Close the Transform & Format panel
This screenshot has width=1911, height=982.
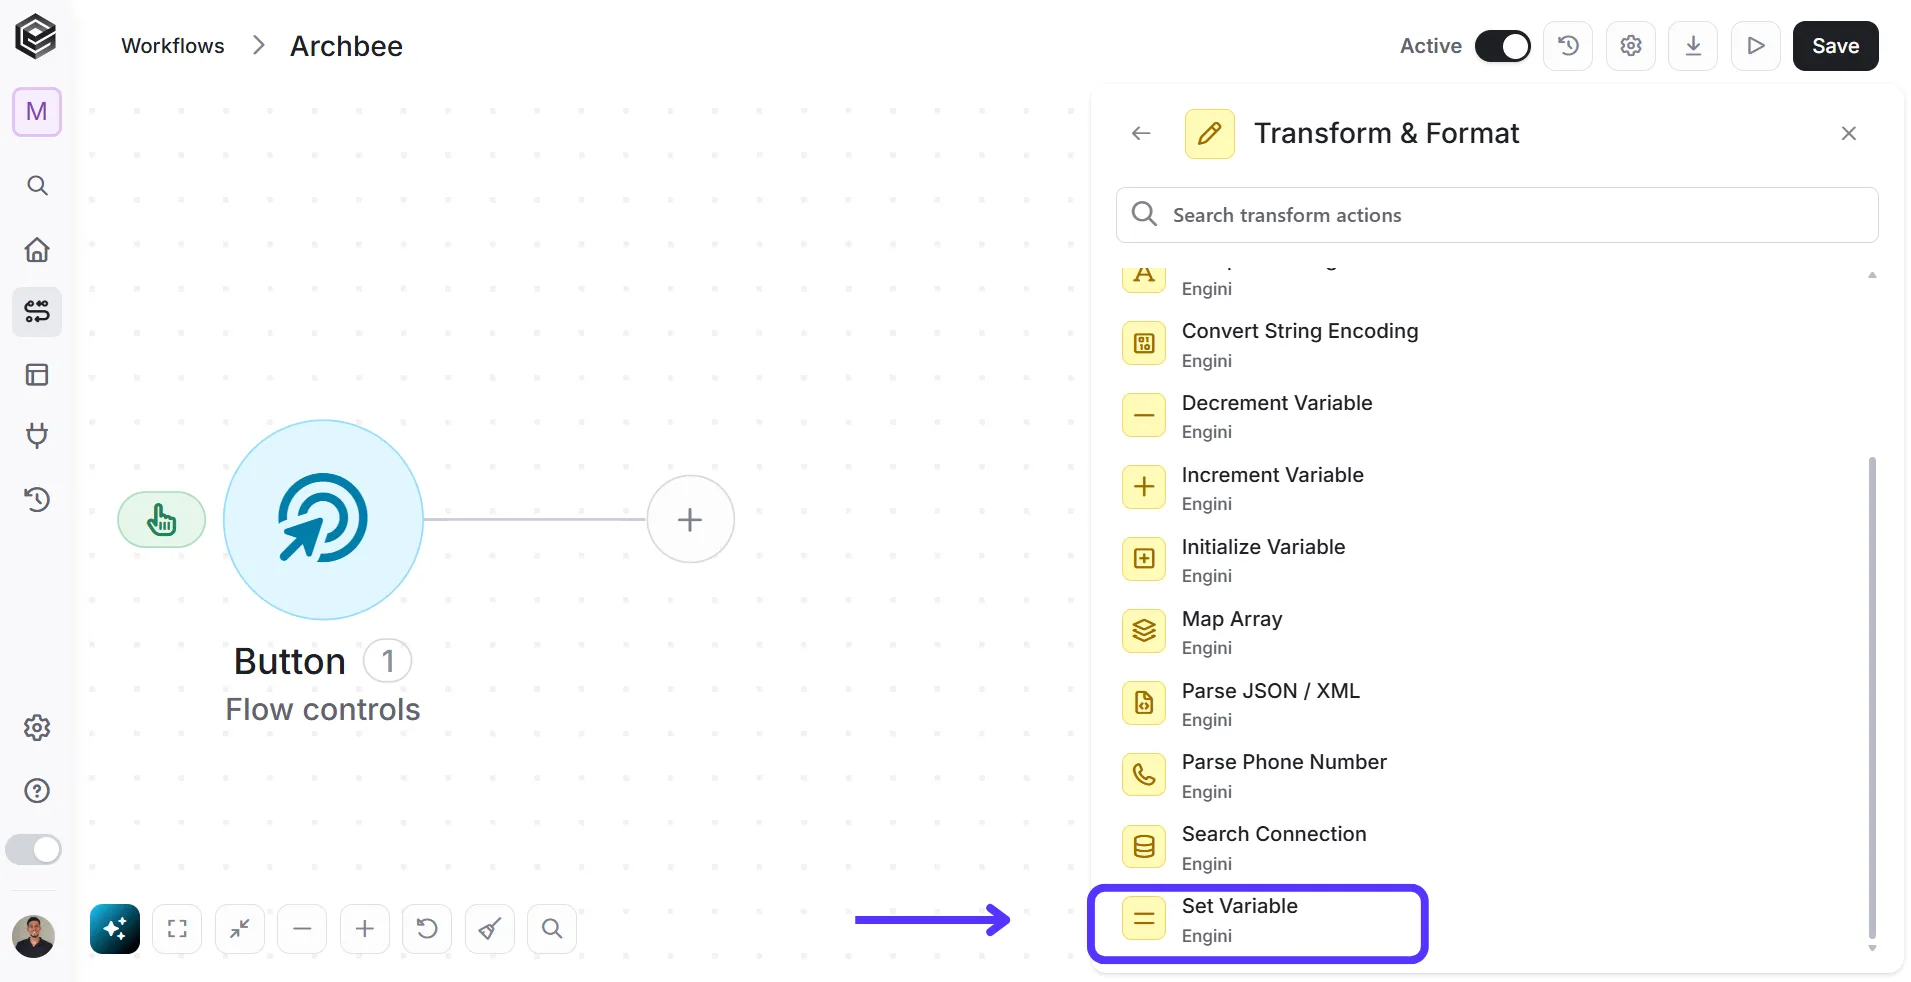click(x=1848, y=133)
